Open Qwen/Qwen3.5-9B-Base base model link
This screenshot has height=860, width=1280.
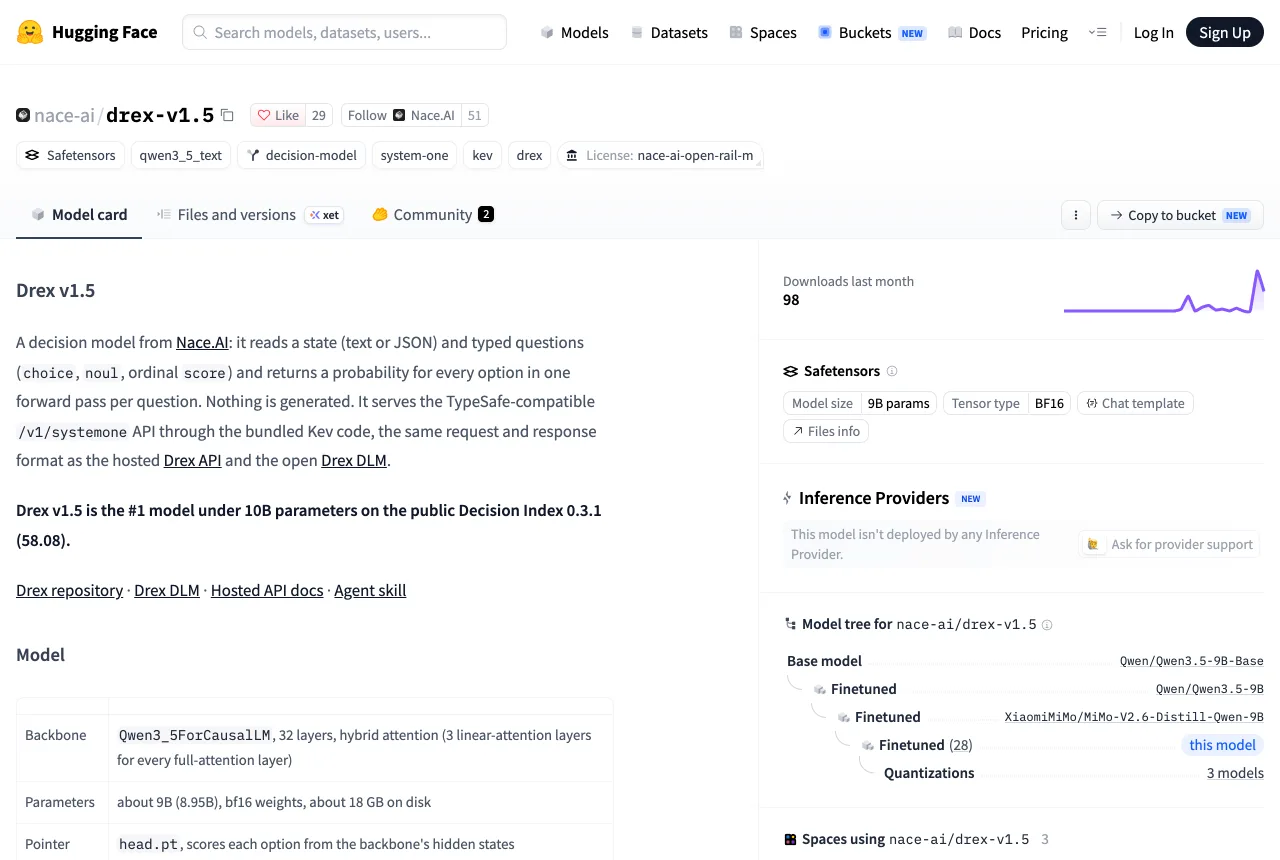1192,661
